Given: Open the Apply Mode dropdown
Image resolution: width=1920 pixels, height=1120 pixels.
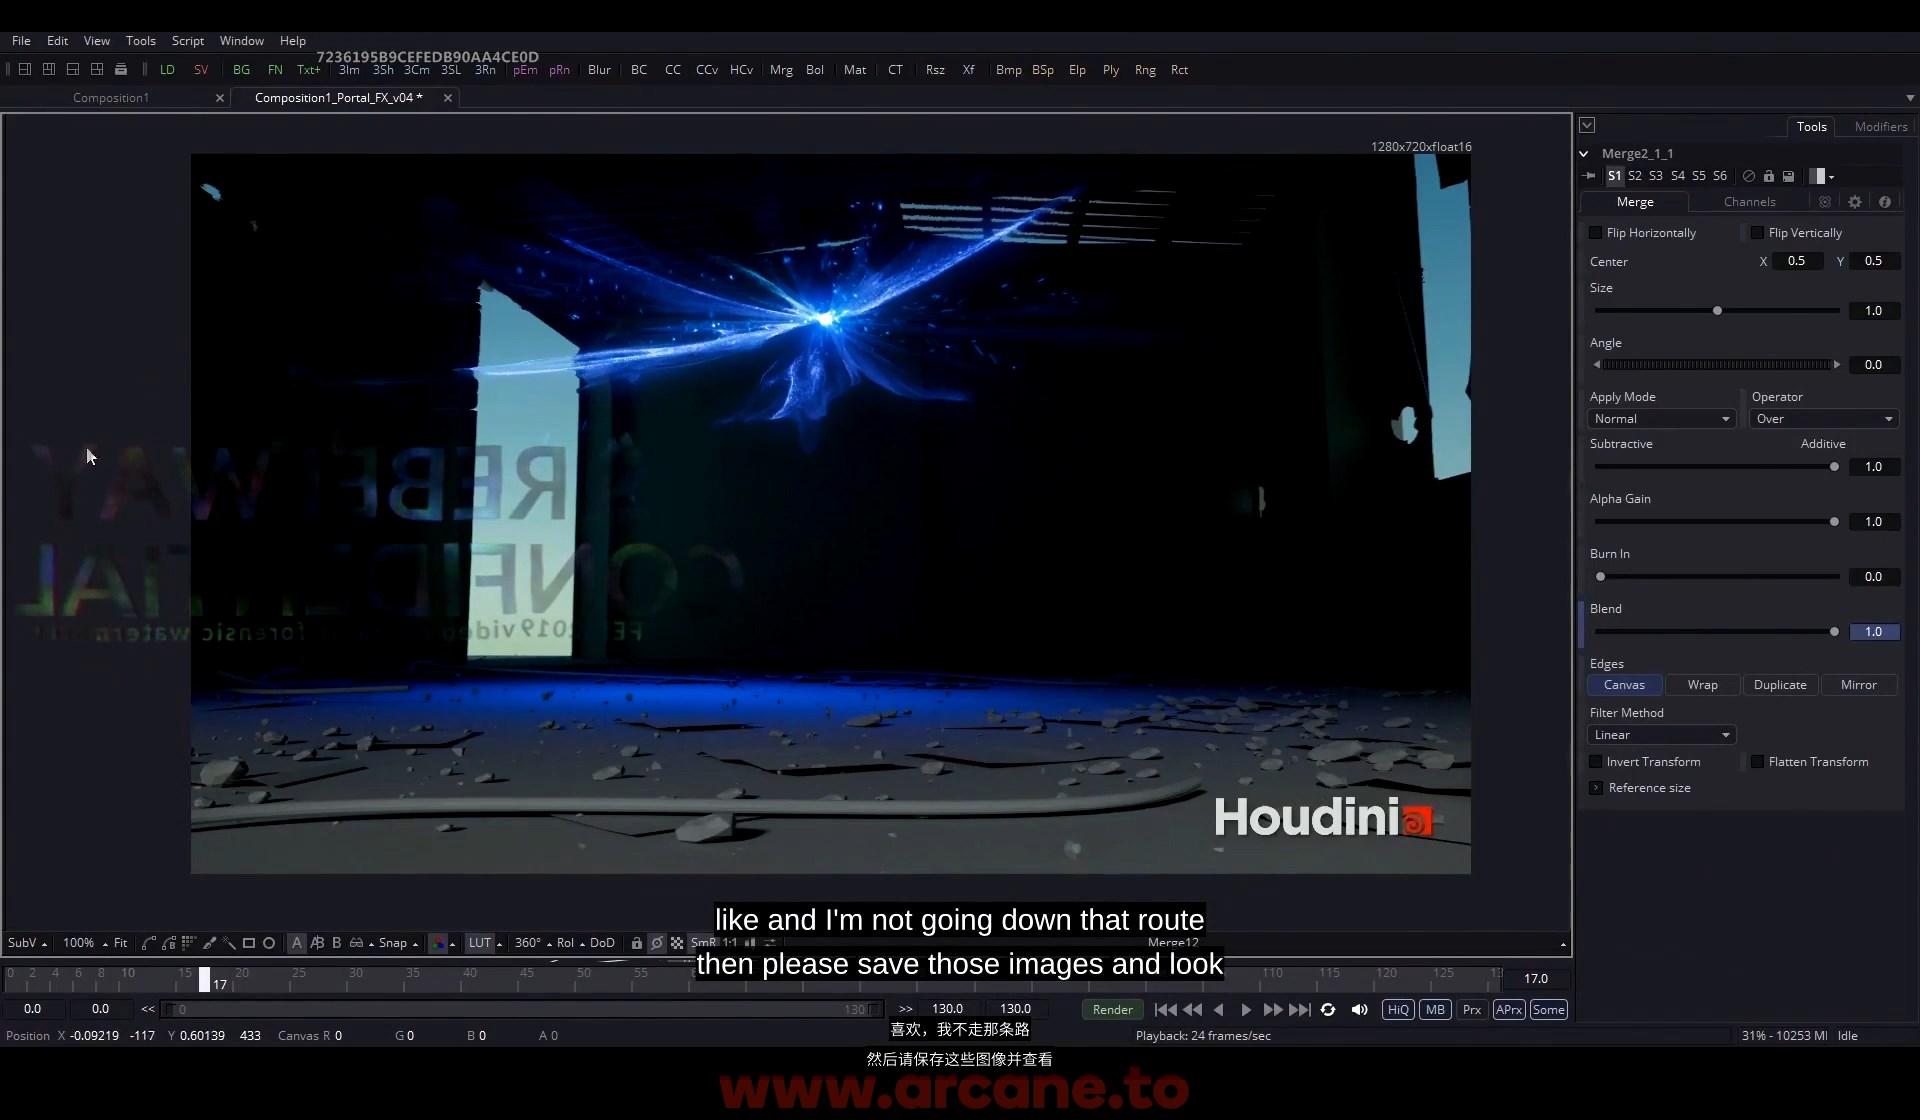Looking at the screenshot, I should (x=1661, y=419).
